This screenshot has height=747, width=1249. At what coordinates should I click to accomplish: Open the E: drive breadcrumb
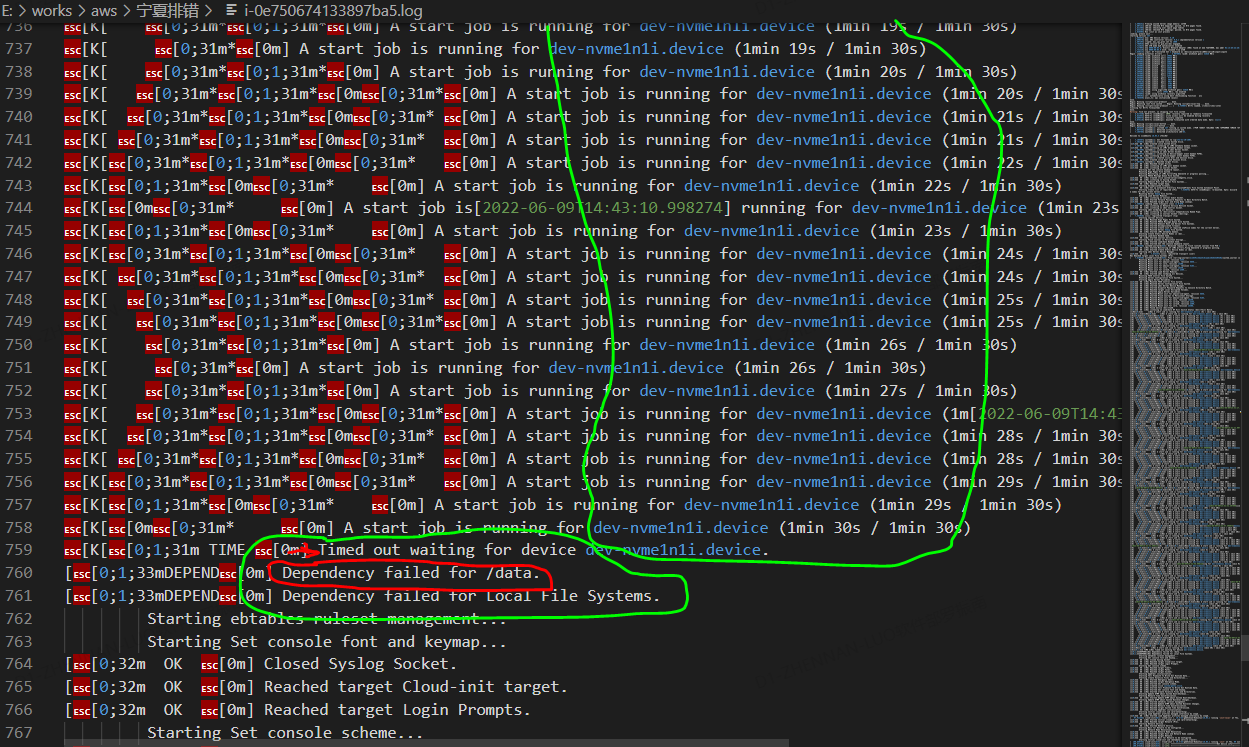pyautogui.click(x=7, y=10)
